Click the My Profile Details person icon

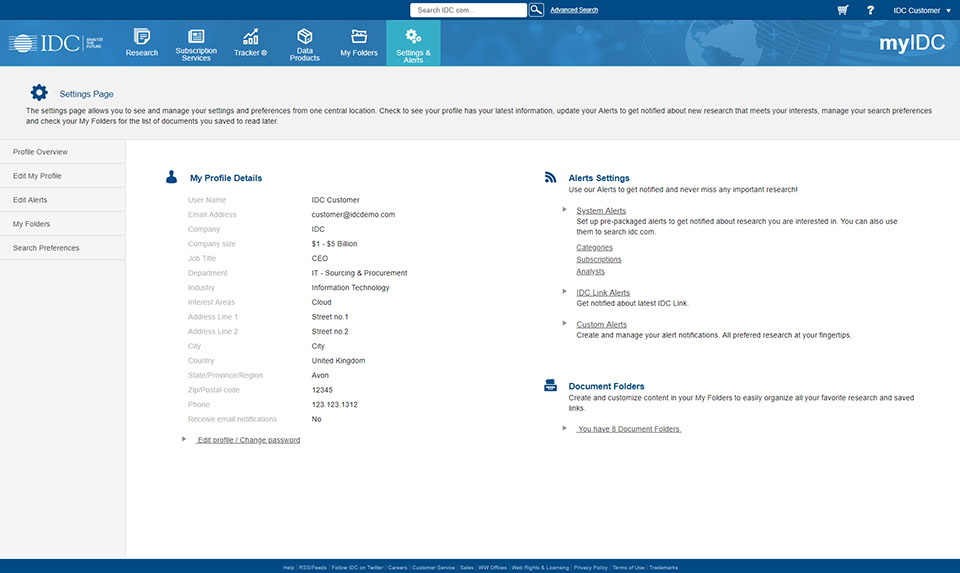pos(171,177)
